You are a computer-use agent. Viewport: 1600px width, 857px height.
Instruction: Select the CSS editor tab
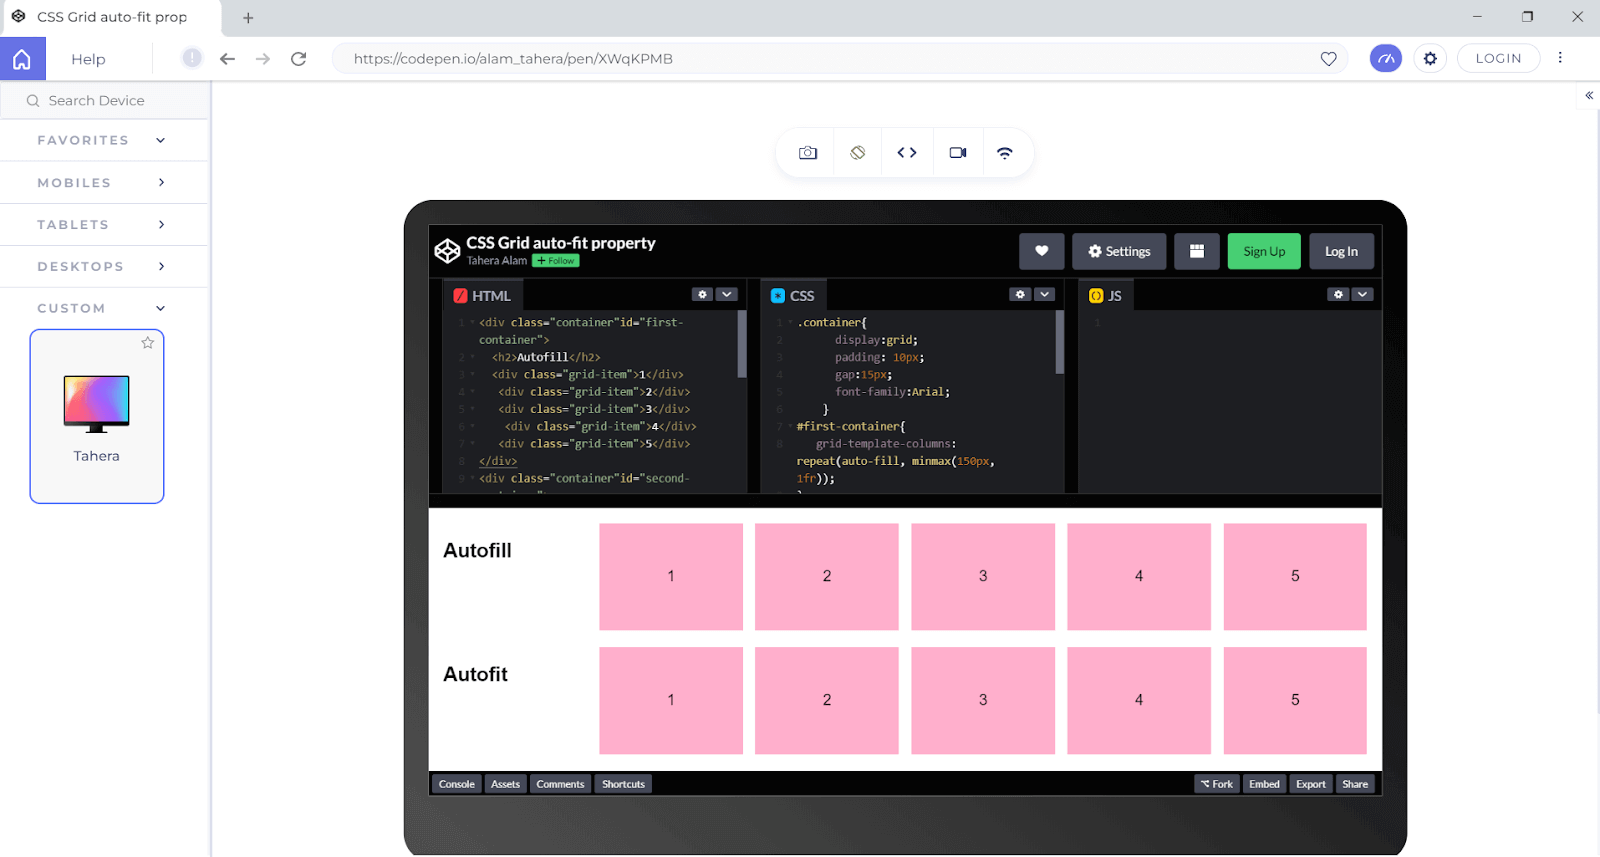coord(793,296)
